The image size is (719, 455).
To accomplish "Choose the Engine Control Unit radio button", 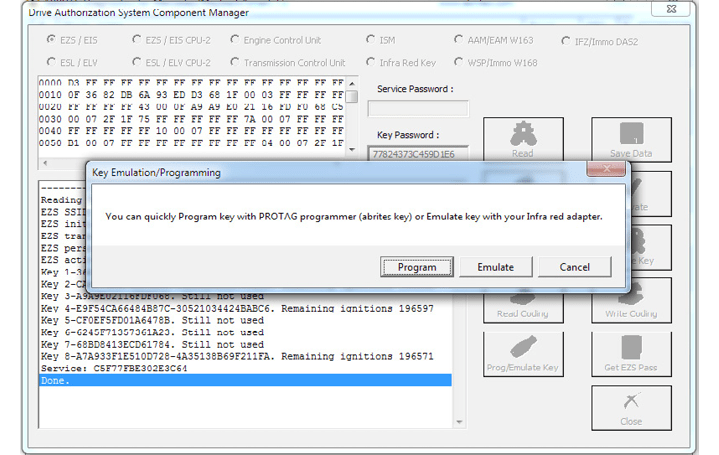I will (235, 40).
